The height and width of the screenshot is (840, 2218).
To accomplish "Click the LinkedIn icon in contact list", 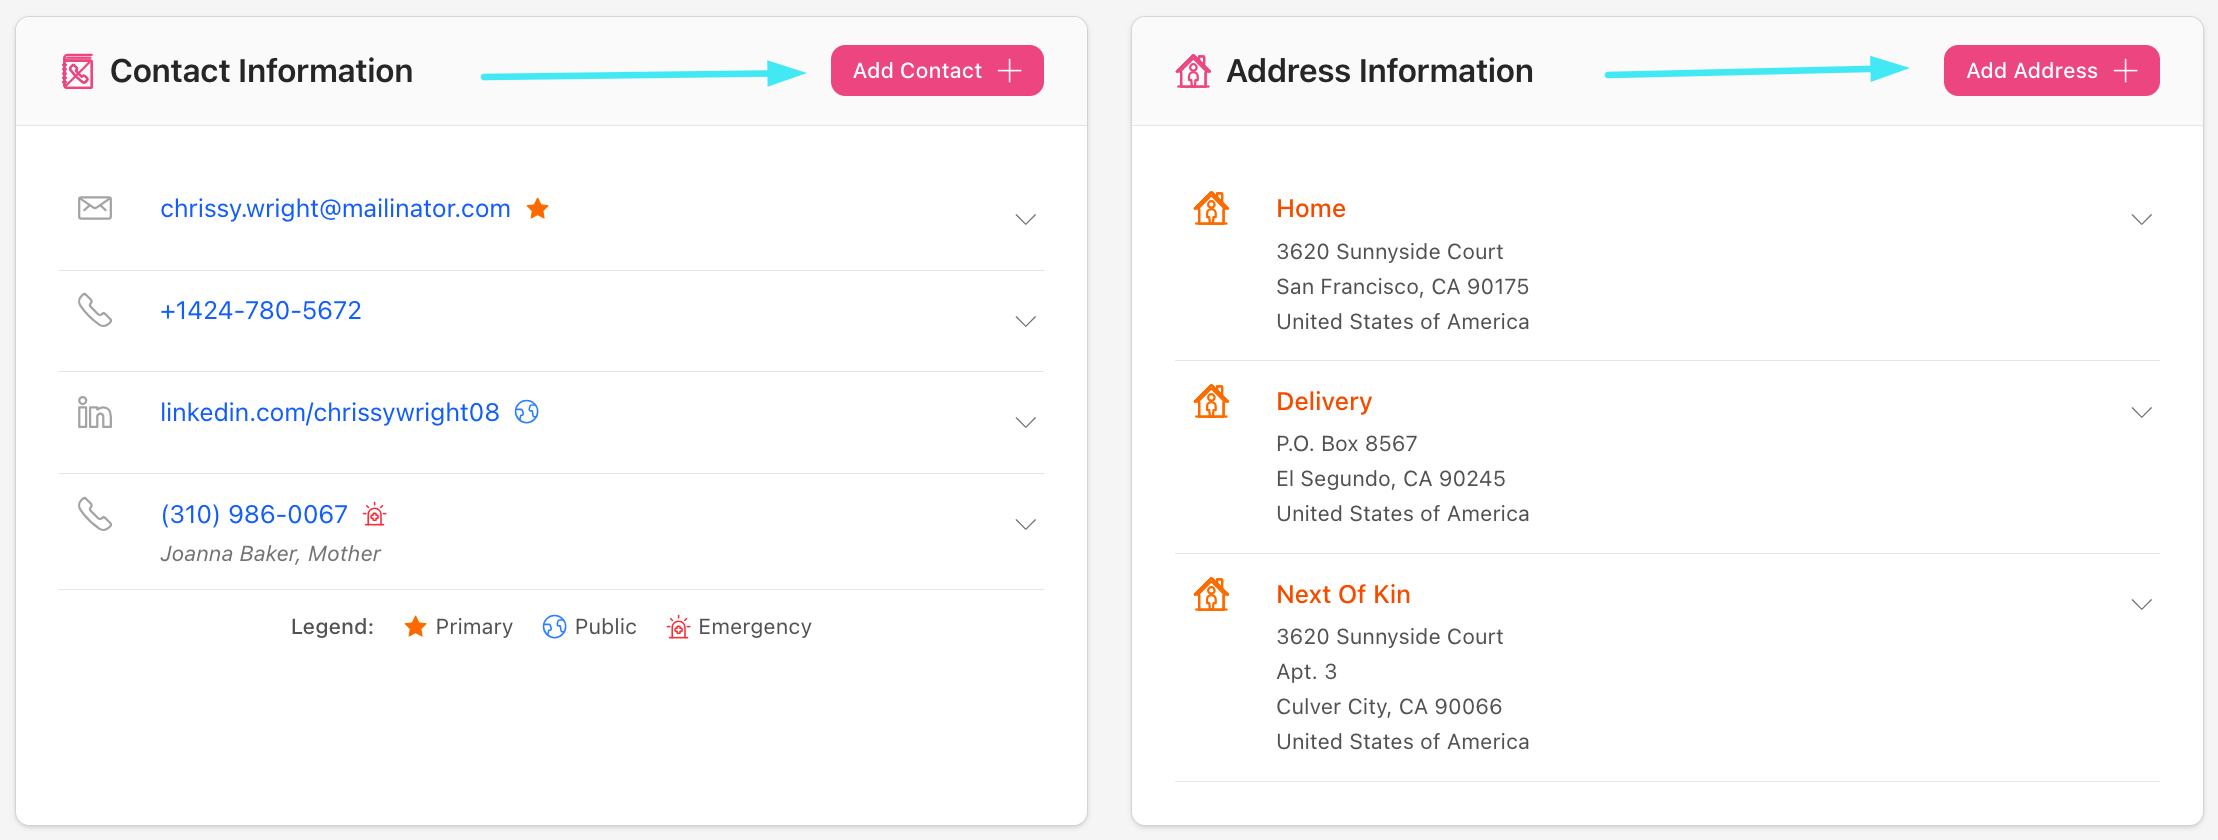I will 95,412.
